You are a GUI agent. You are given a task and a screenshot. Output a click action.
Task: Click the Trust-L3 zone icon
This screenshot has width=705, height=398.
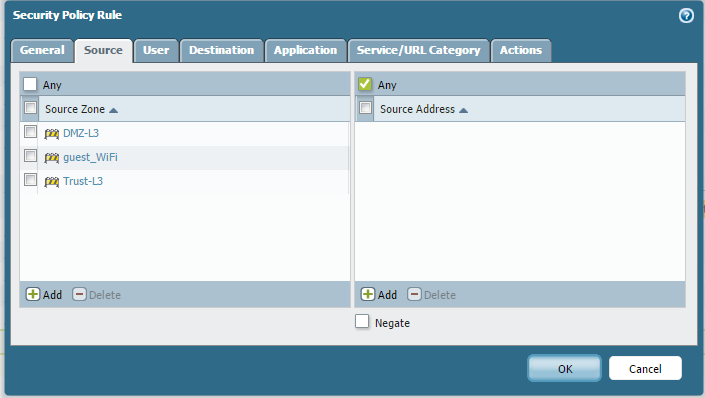(52, 181)
